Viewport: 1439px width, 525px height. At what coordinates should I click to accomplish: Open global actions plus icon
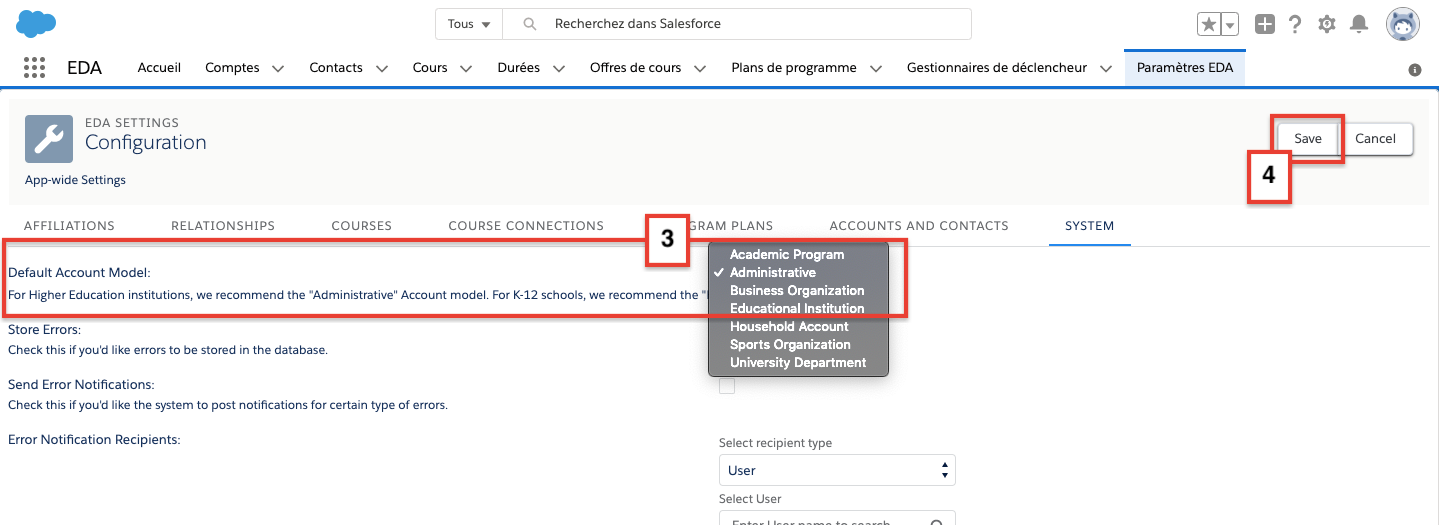[x=1265, y=24]
